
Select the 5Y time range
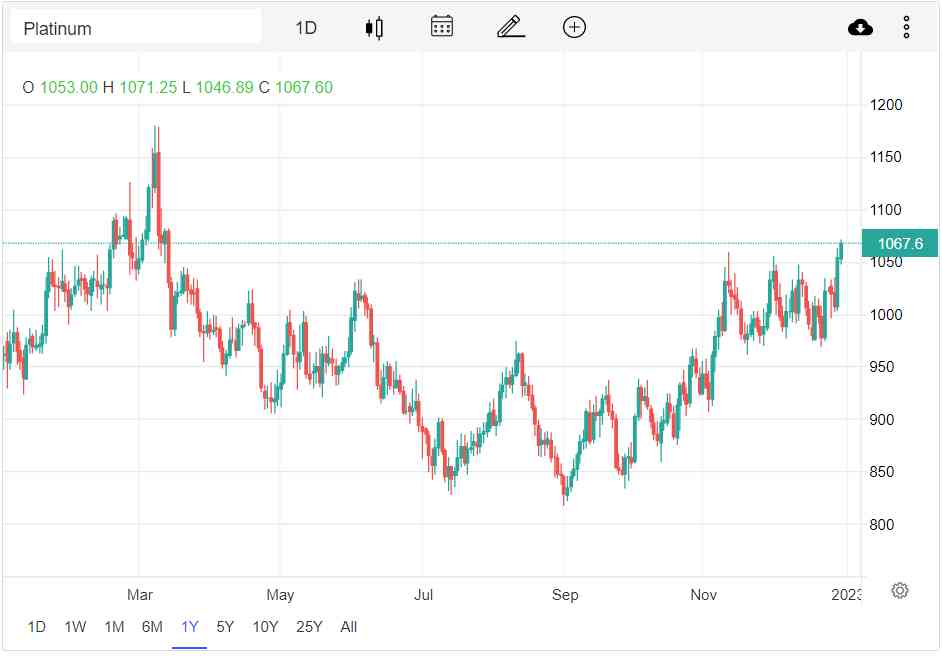[225, 627]
